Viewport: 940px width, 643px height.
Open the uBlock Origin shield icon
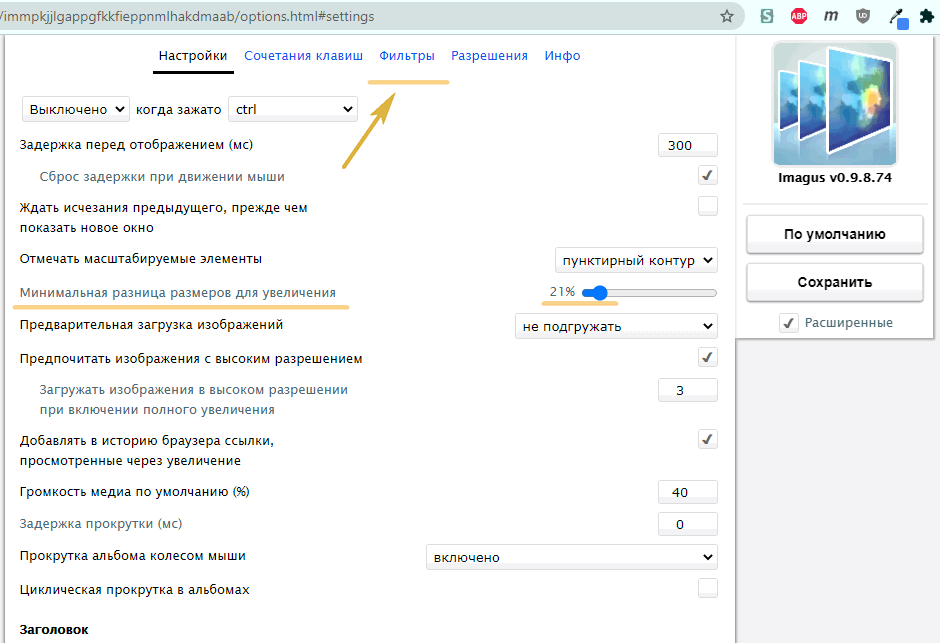pyautogui.click(x=863, y=16)
